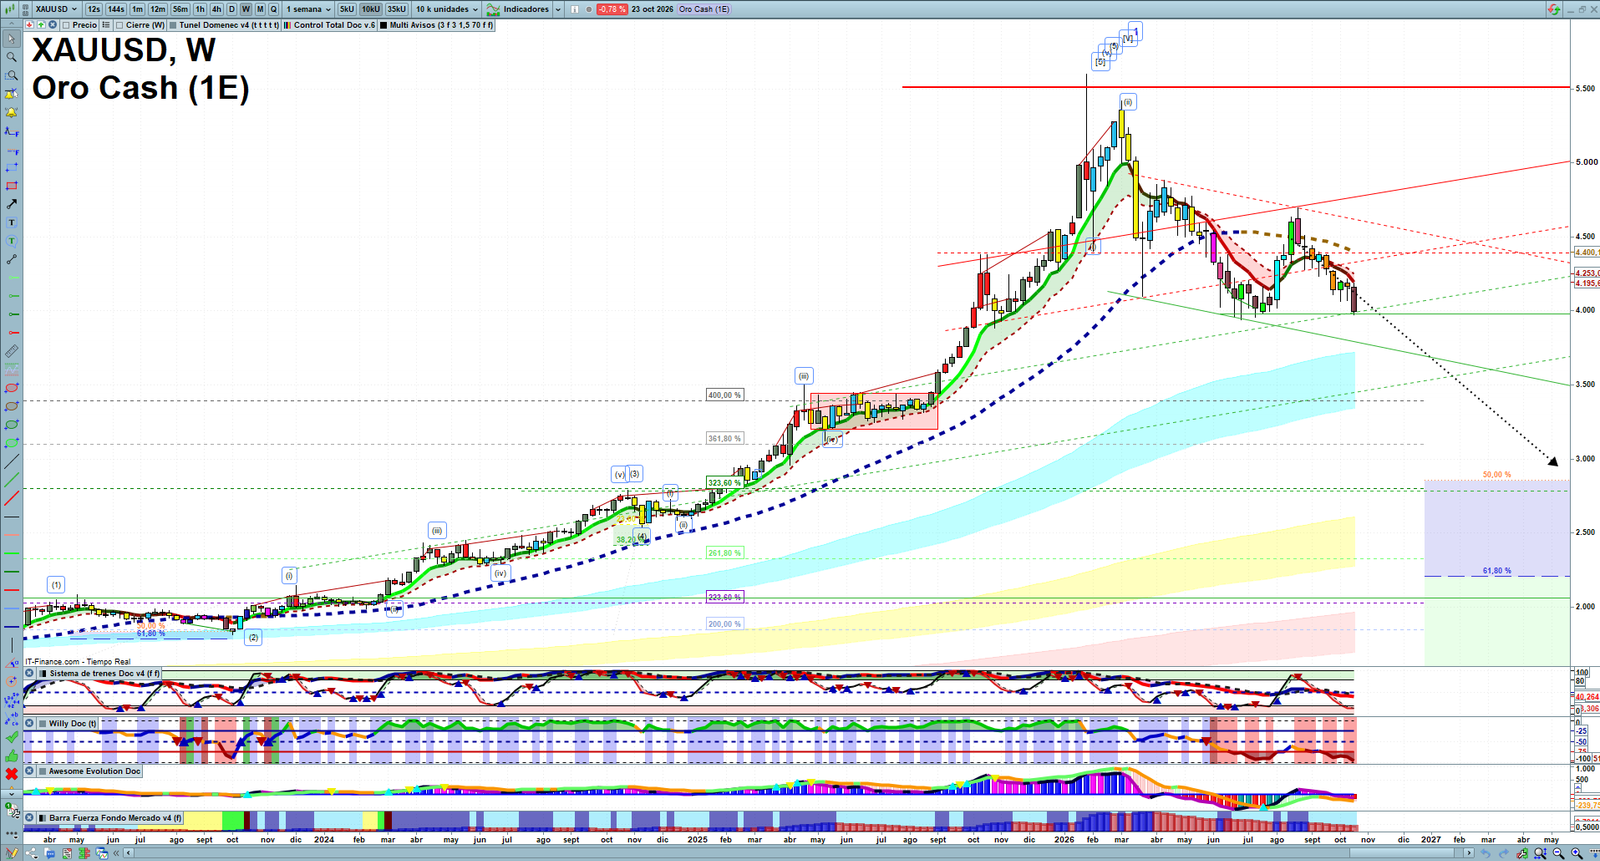Toggle the 10kU quantity button
This screenshot has height=861, width=1600.
[371, 9]
